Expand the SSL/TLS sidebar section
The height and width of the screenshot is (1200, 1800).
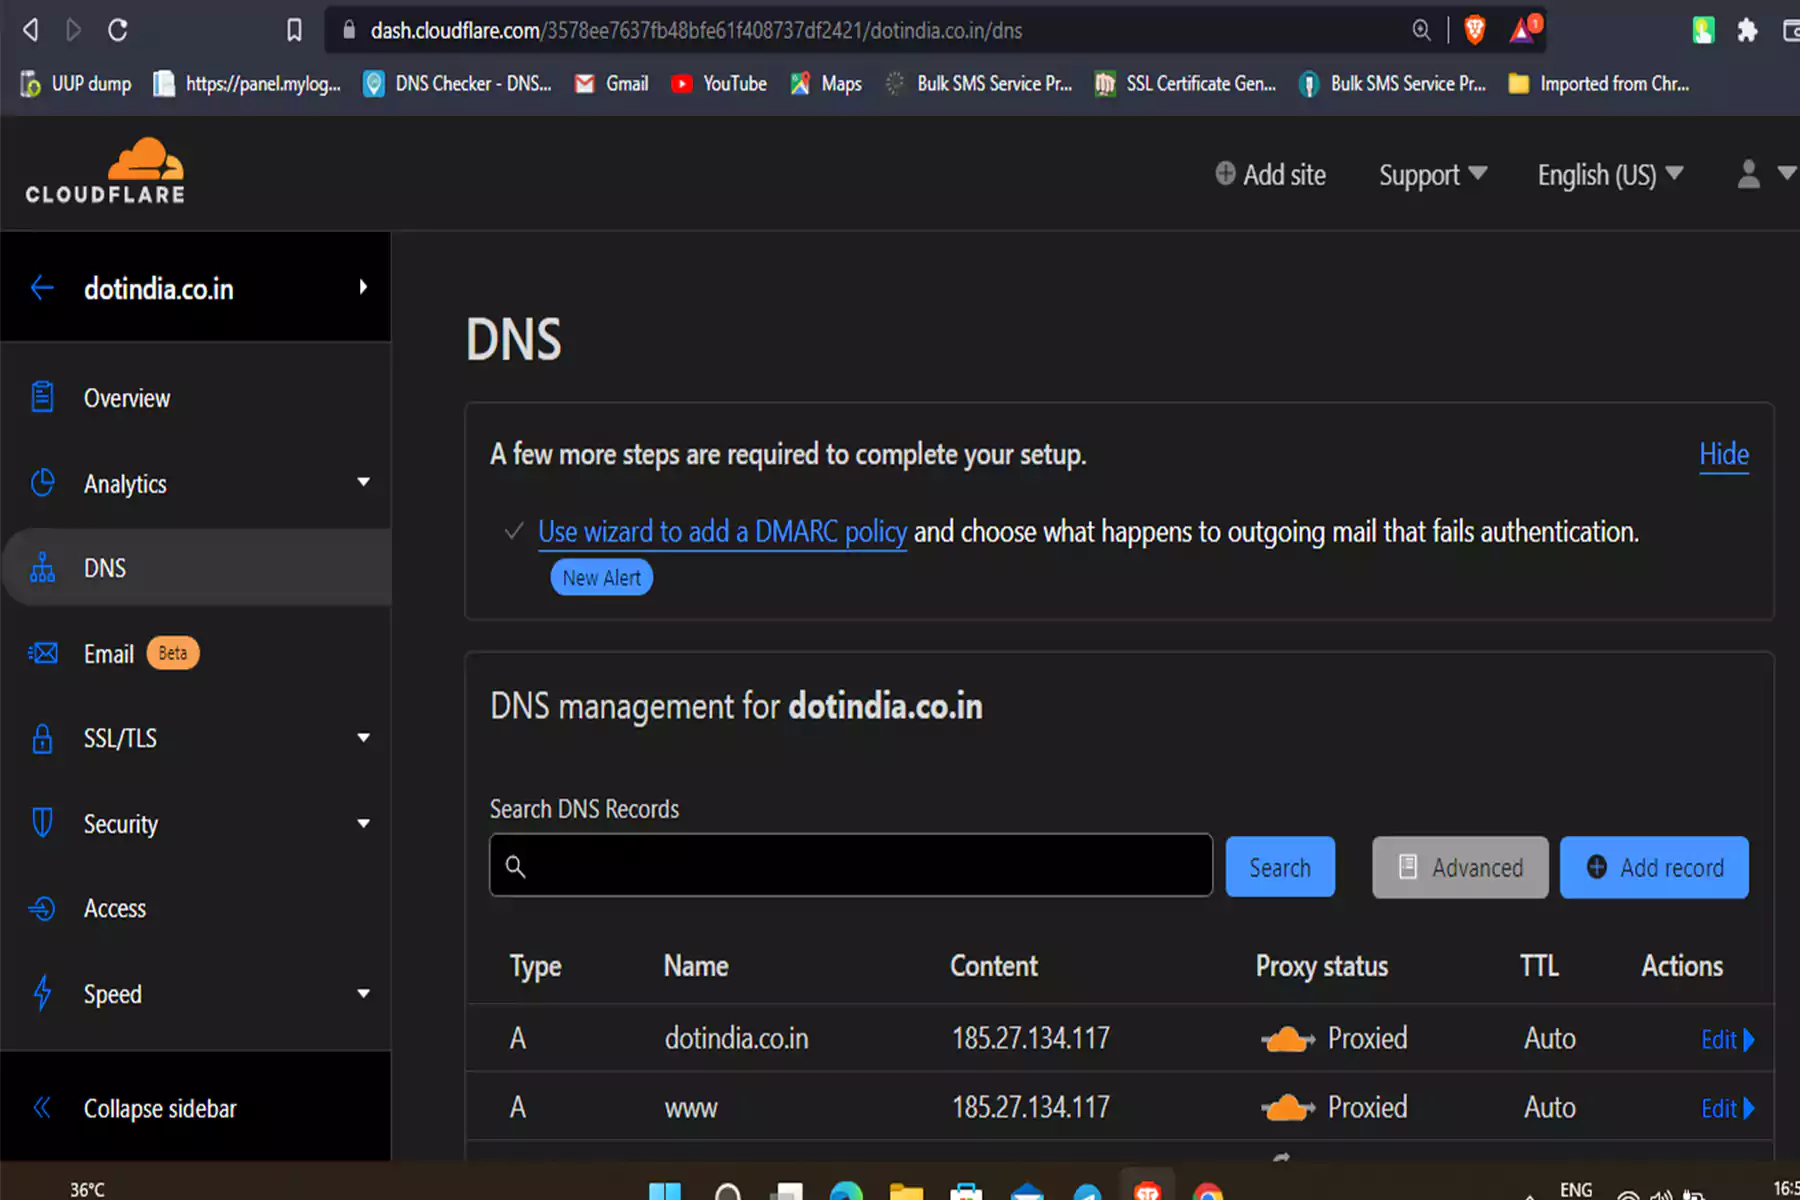coord(363,738)
